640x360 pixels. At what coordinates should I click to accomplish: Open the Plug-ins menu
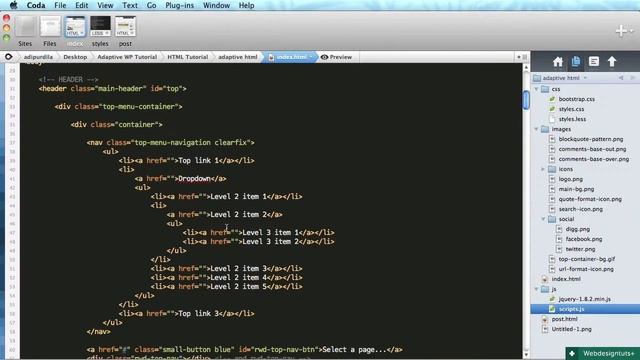[x=180, y=5]
